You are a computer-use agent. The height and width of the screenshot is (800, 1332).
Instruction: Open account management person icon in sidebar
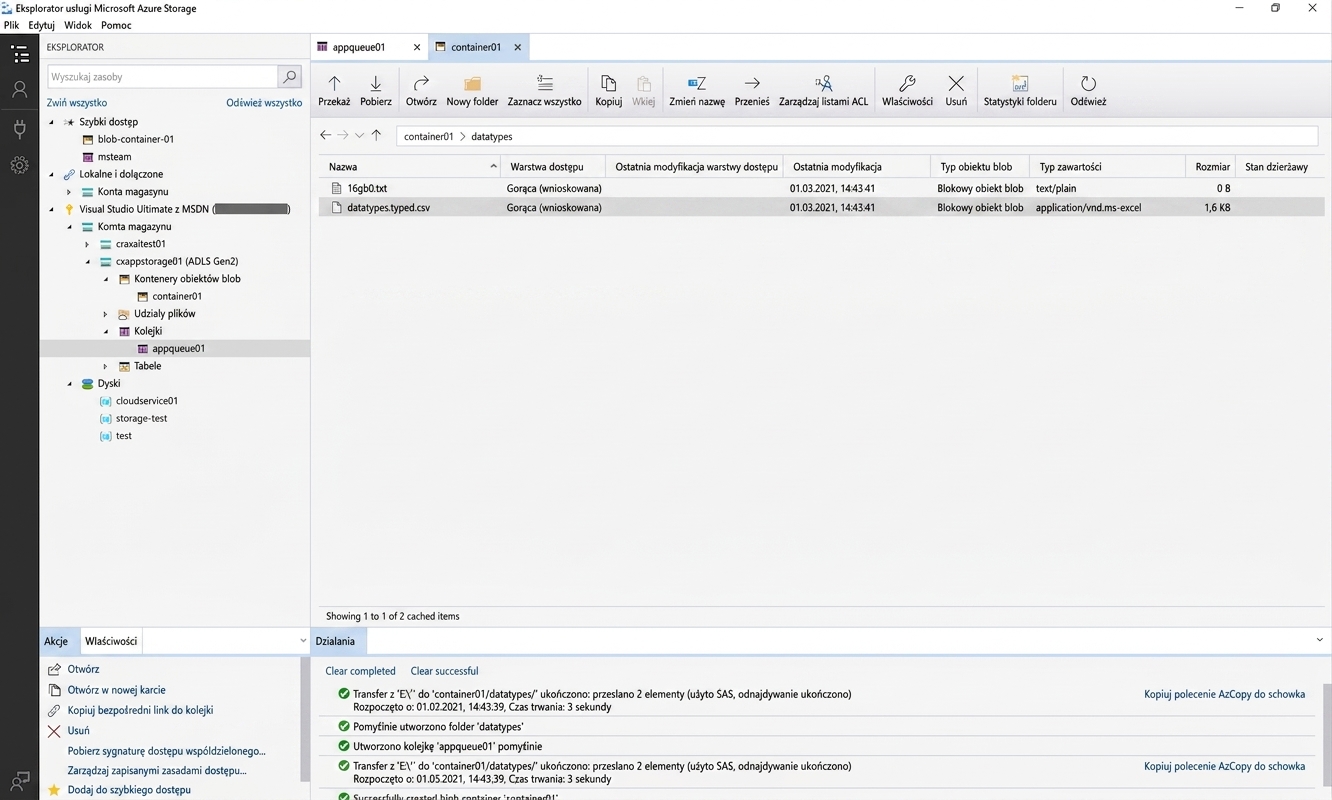(x=19, y=90)
